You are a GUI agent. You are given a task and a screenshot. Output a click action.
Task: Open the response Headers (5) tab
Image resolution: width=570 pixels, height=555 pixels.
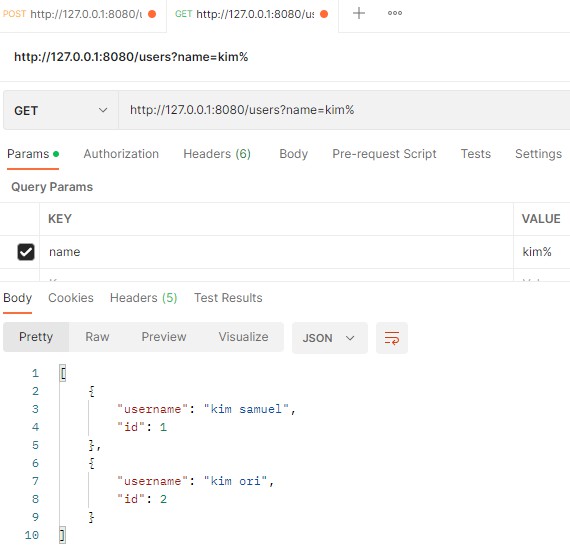(144, 298)
